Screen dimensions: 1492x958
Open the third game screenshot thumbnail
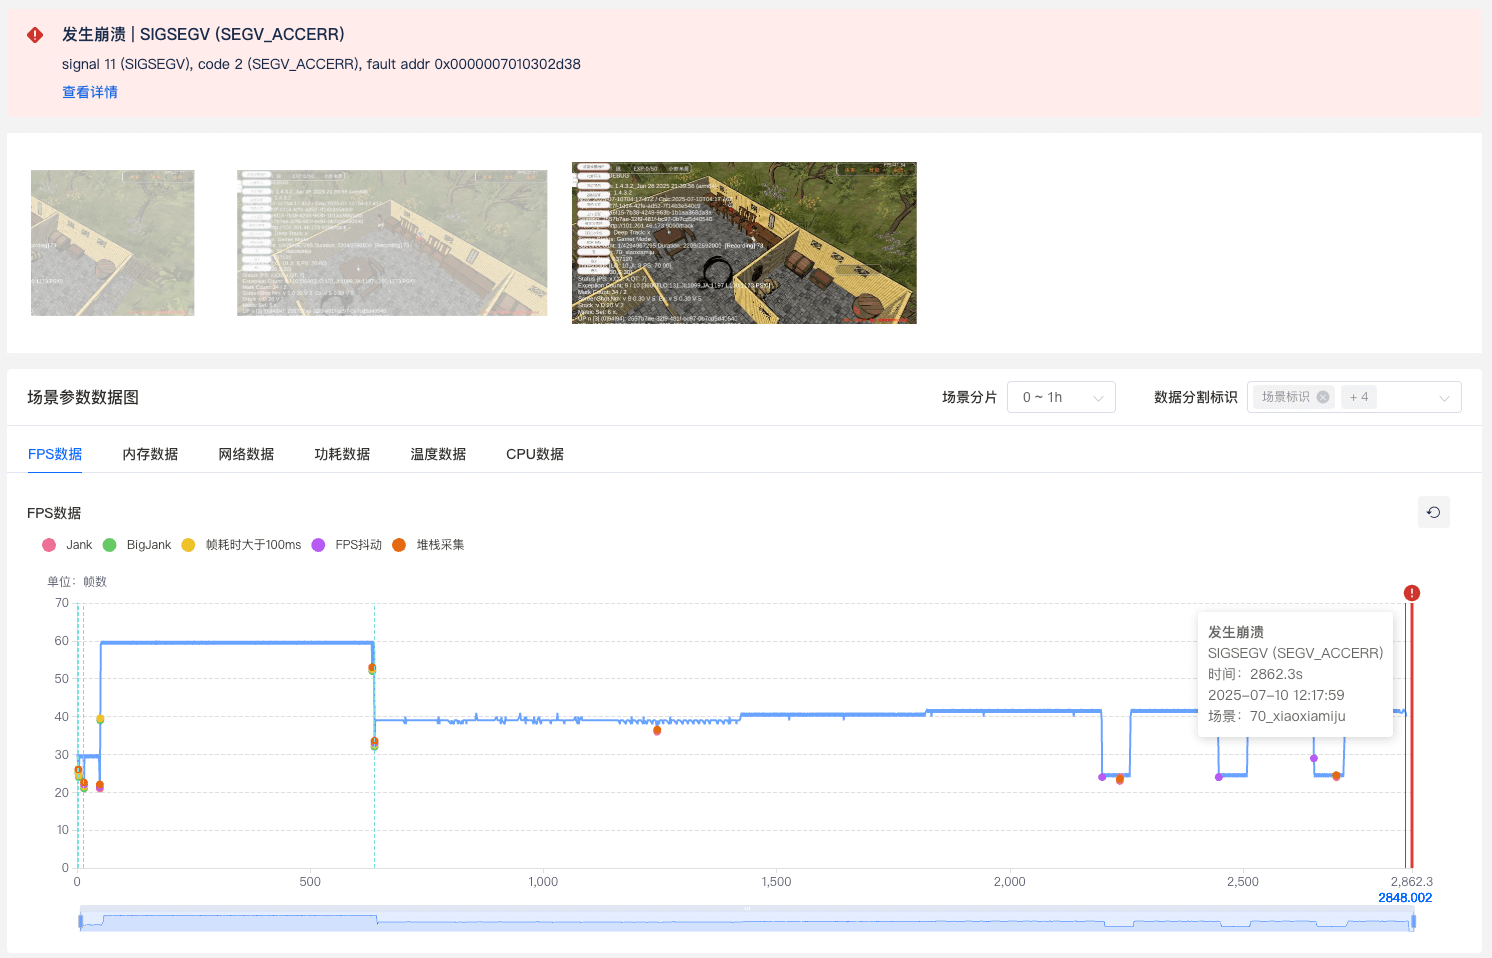click(744, 243)
